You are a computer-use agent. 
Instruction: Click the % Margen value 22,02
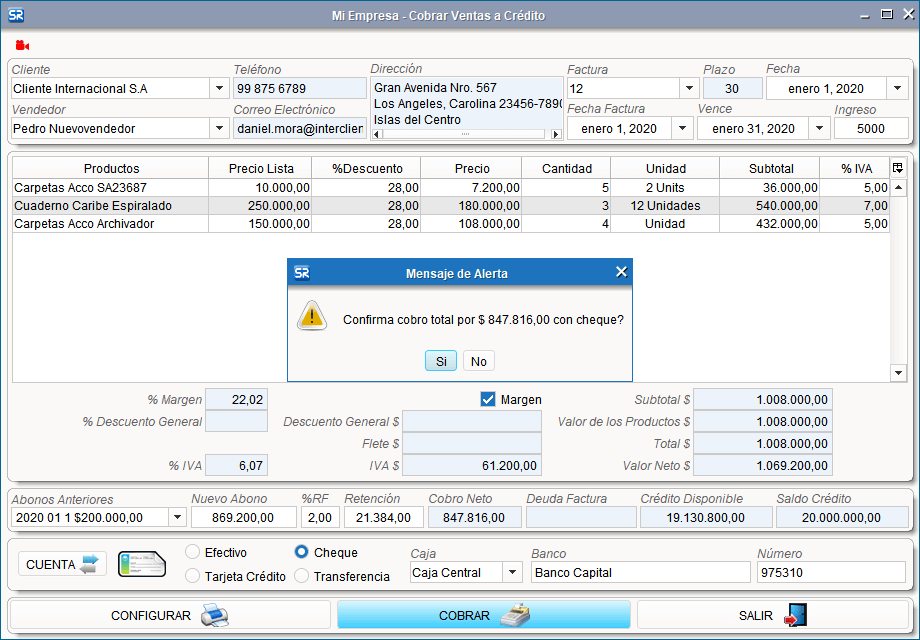[x=236, y=399]
